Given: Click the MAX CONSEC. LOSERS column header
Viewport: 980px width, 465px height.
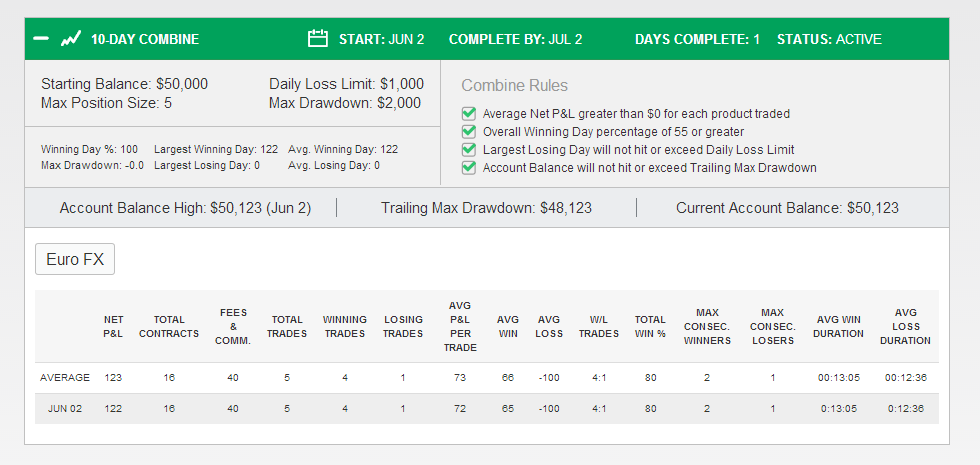Looking at the screenshot, I should tap(772, 326).
